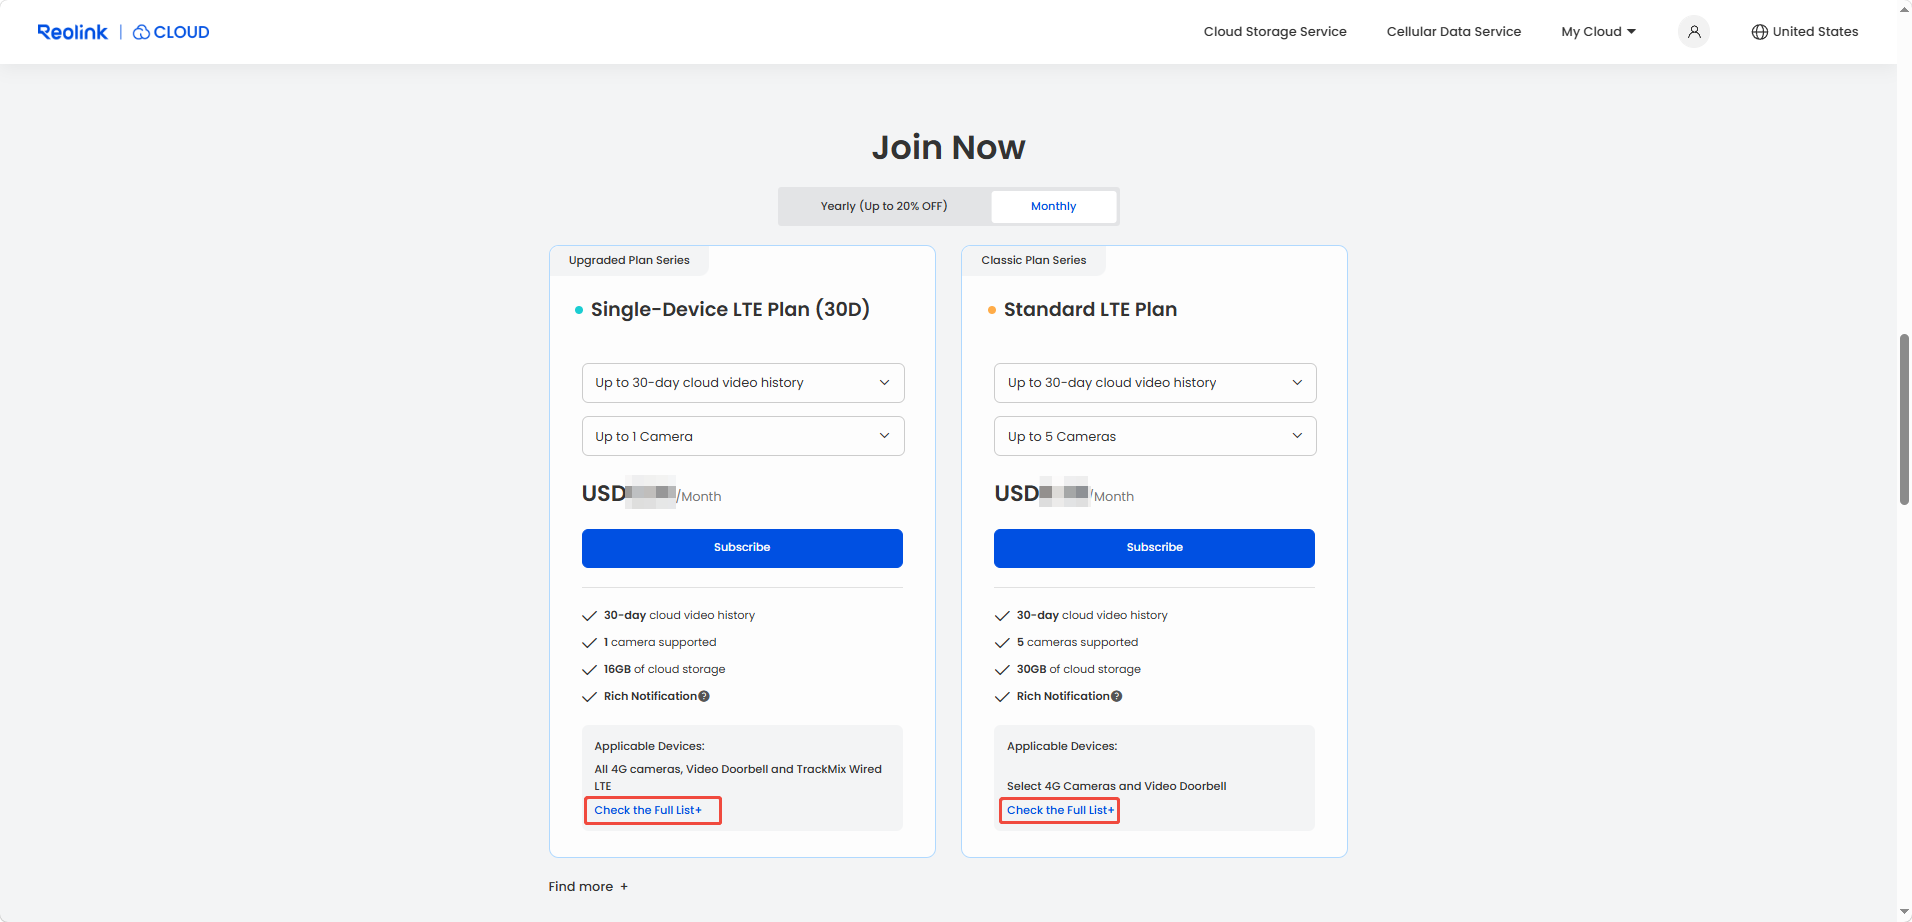This screenshot has width=1912, height=922.
Task: Click Rich Notification help icon in Standard plan
Action: (x=1117, y=697)
